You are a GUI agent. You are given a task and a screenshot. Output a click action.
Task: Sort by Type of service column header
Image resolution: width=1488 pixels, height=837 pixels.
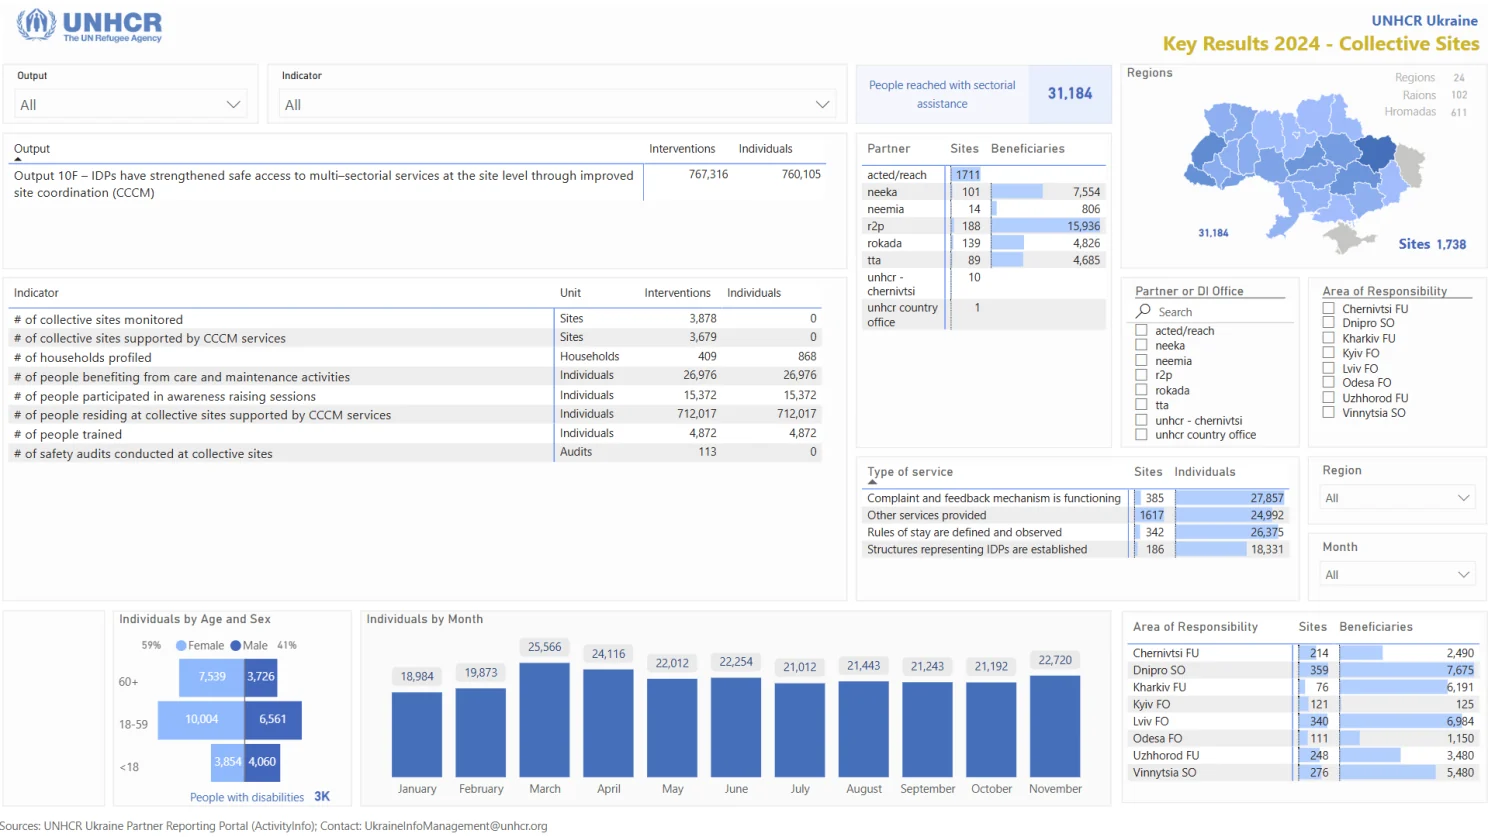(x=910, y=472)
